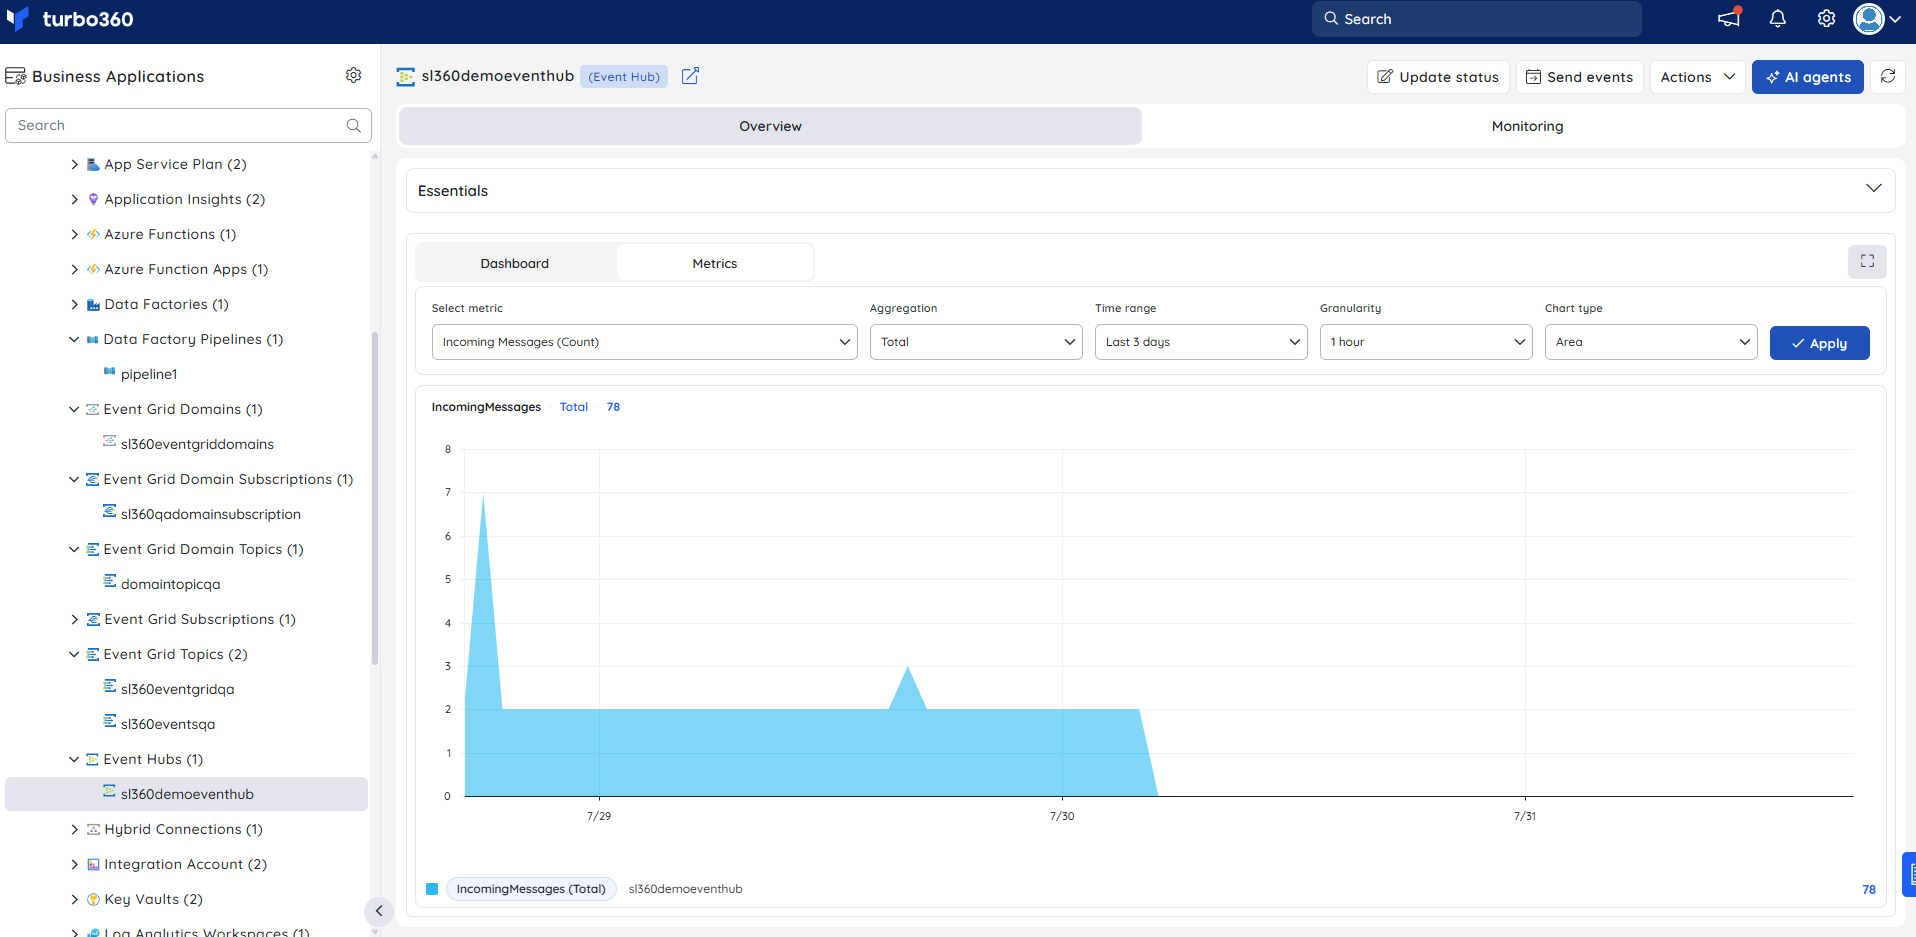Click the Event Grid Subscriptions icon
This screenshot has height=937, width=1916.
(93, 619)
